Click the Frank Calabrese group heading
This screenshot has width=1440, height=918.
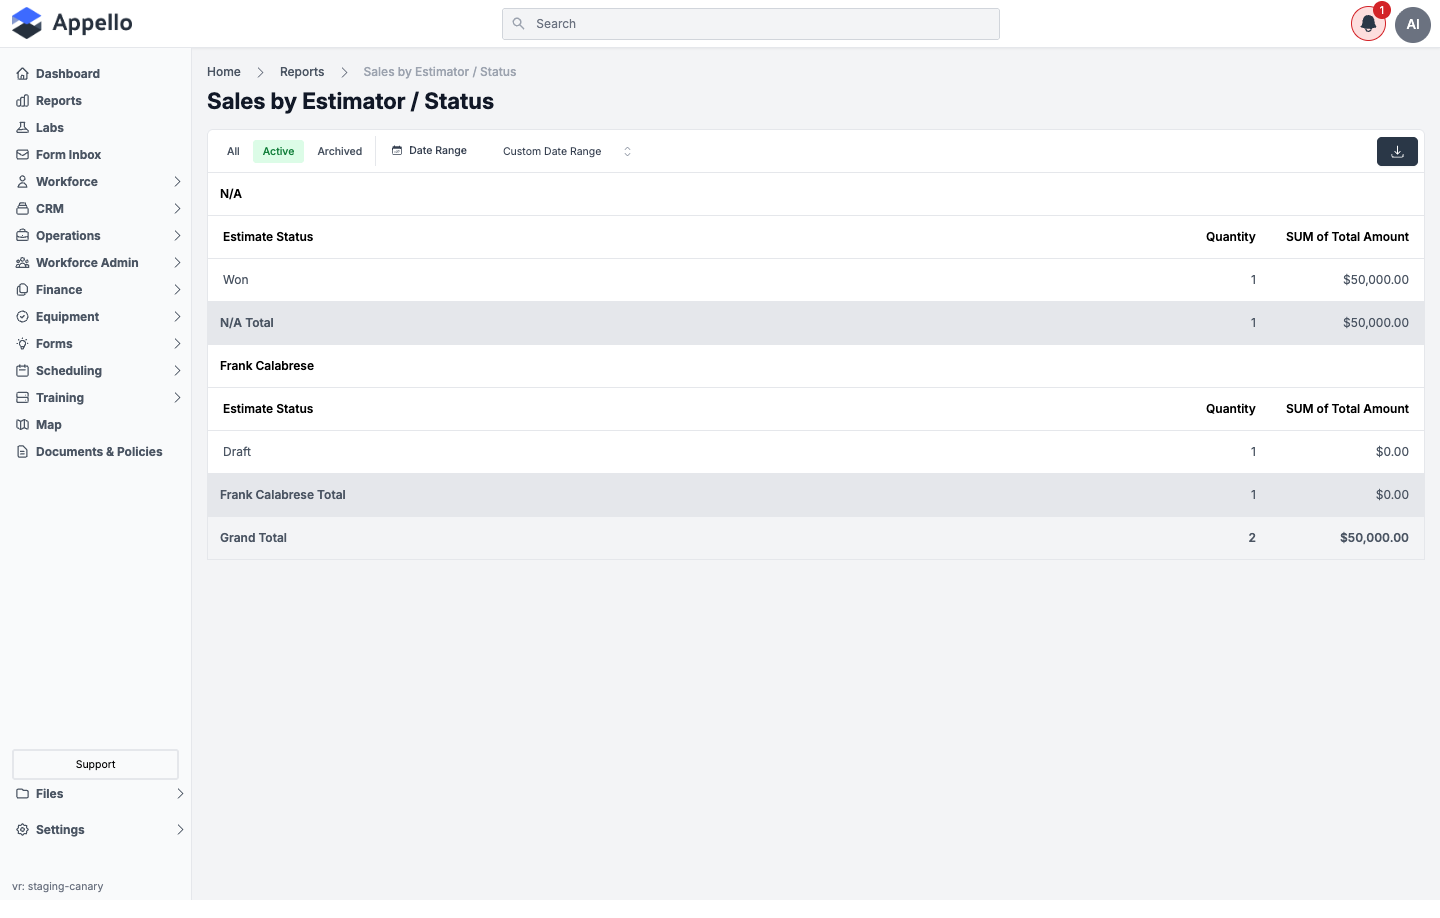click(267, 366)
